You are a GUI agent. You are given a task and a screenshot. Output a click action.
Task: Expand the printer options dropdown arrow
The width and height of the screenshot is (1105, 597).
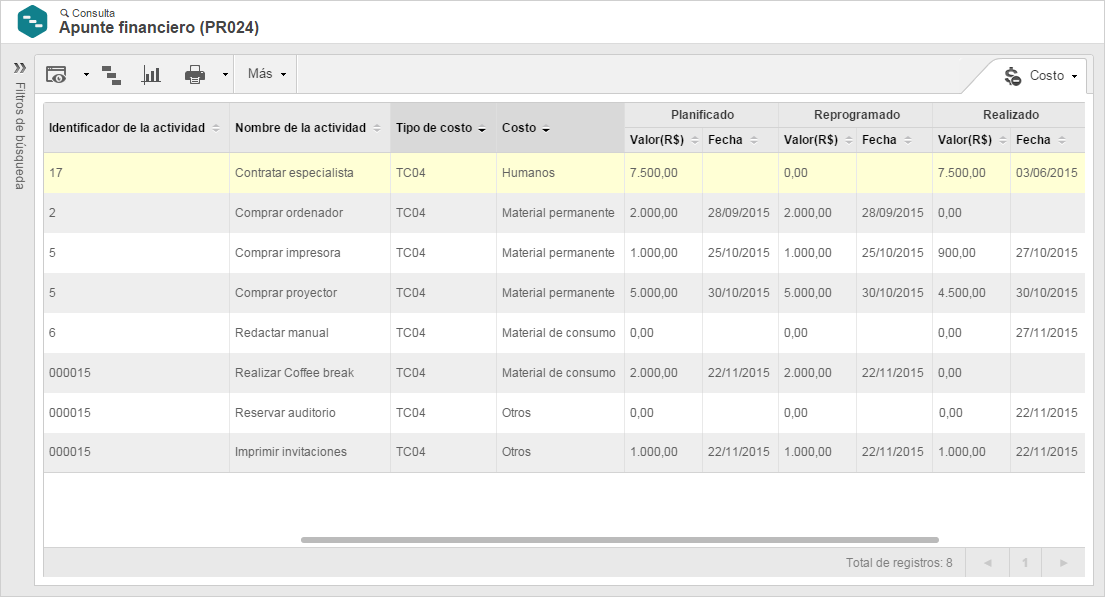[226, 75]
